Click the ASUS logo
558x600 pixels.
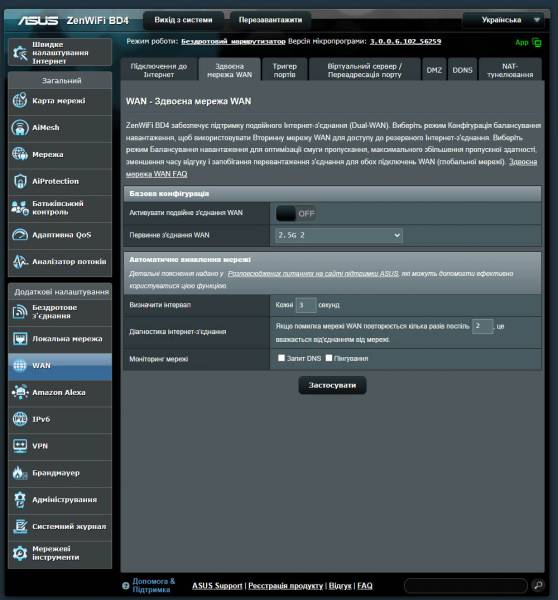pyautogui.click(x=38, y=20)
